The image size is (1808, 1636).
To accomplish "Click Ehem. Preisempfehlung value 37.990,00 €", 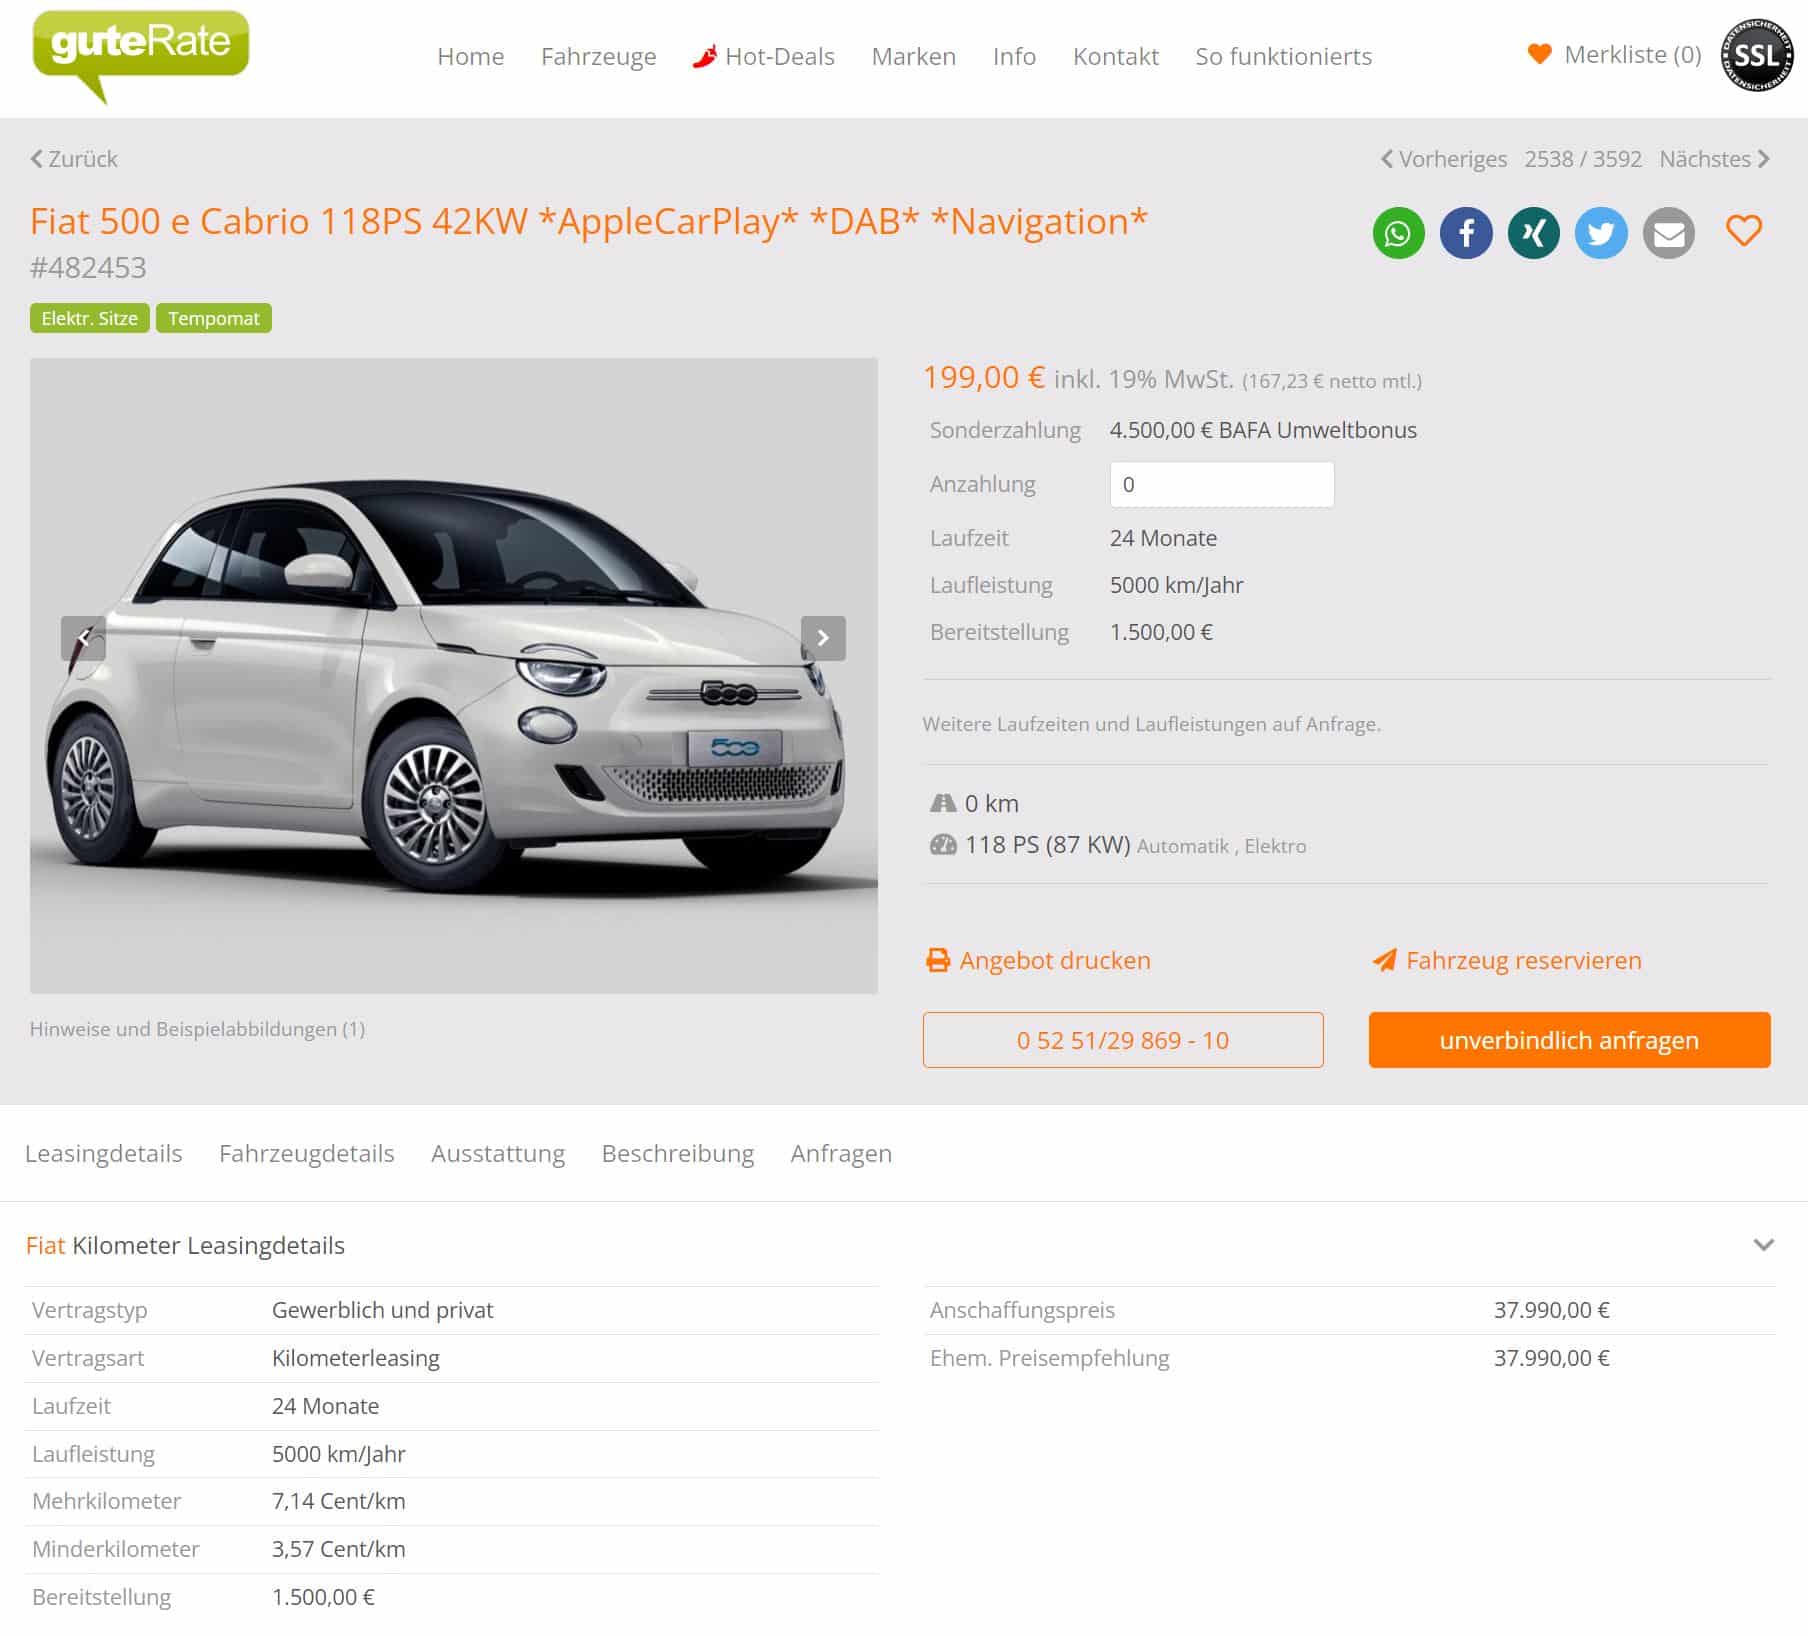I will (1552, 1358).
